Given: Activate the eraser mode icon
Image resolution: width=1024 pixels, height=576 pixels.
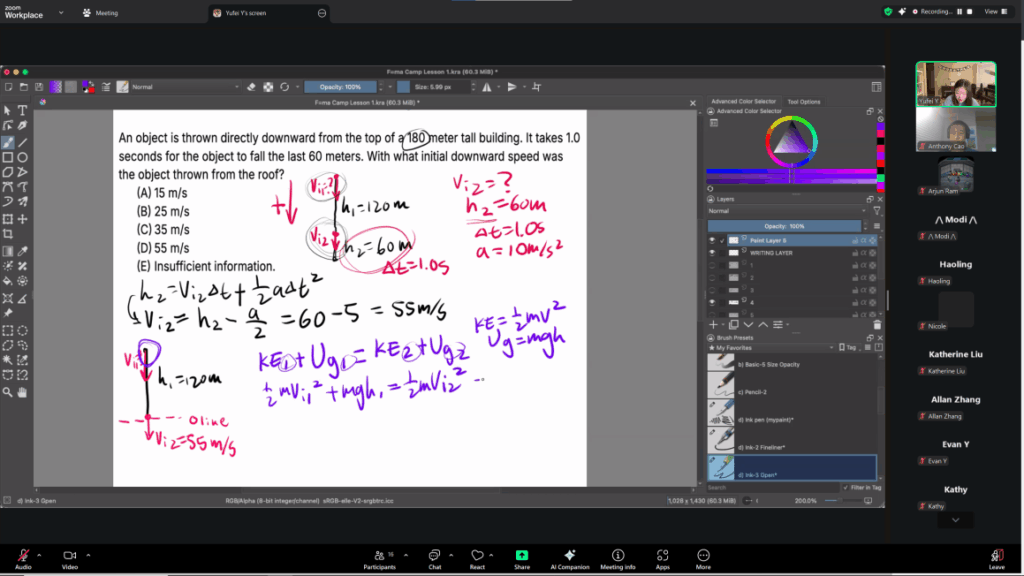Looking at the screenshot, I should tap(251, 87).
